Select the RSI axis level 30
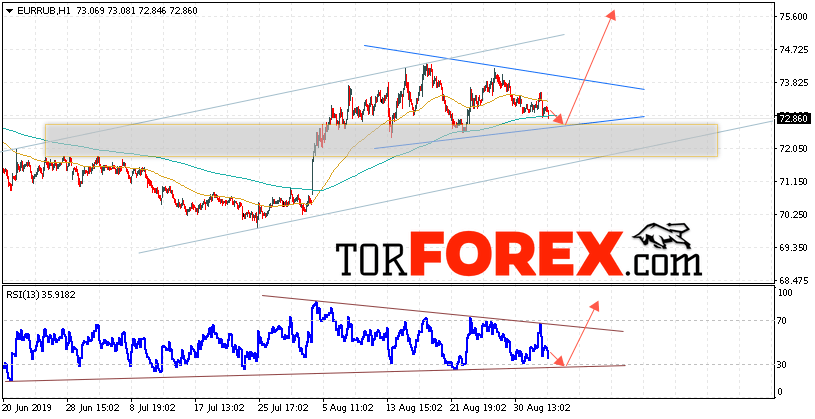The height and width of the screenshot is (419, 815). pyautogui.click(x=783, y=365)
